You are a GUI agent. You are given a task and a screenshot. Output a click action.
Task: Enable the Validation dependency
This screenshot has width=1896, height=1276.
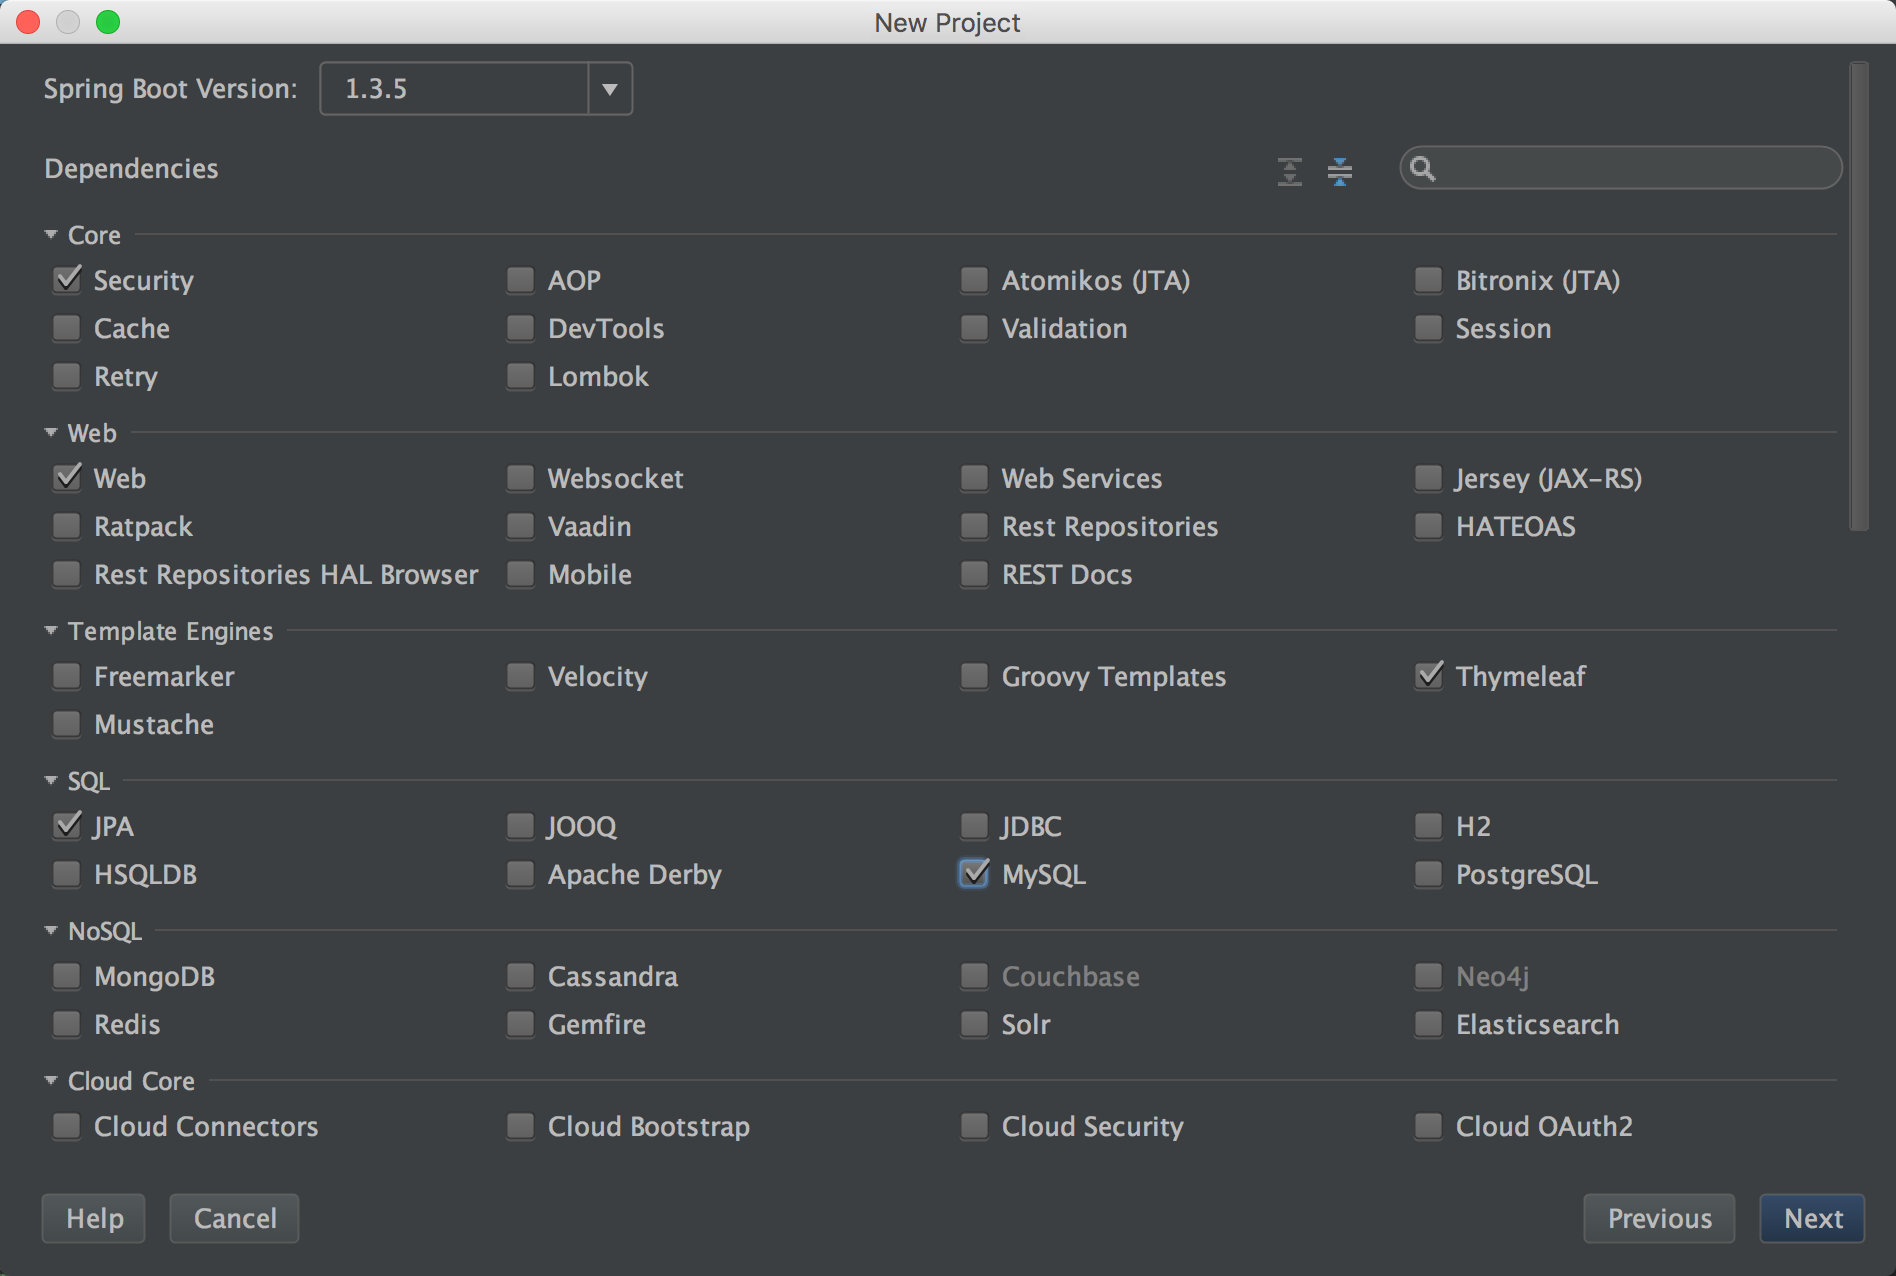[974, 327]
